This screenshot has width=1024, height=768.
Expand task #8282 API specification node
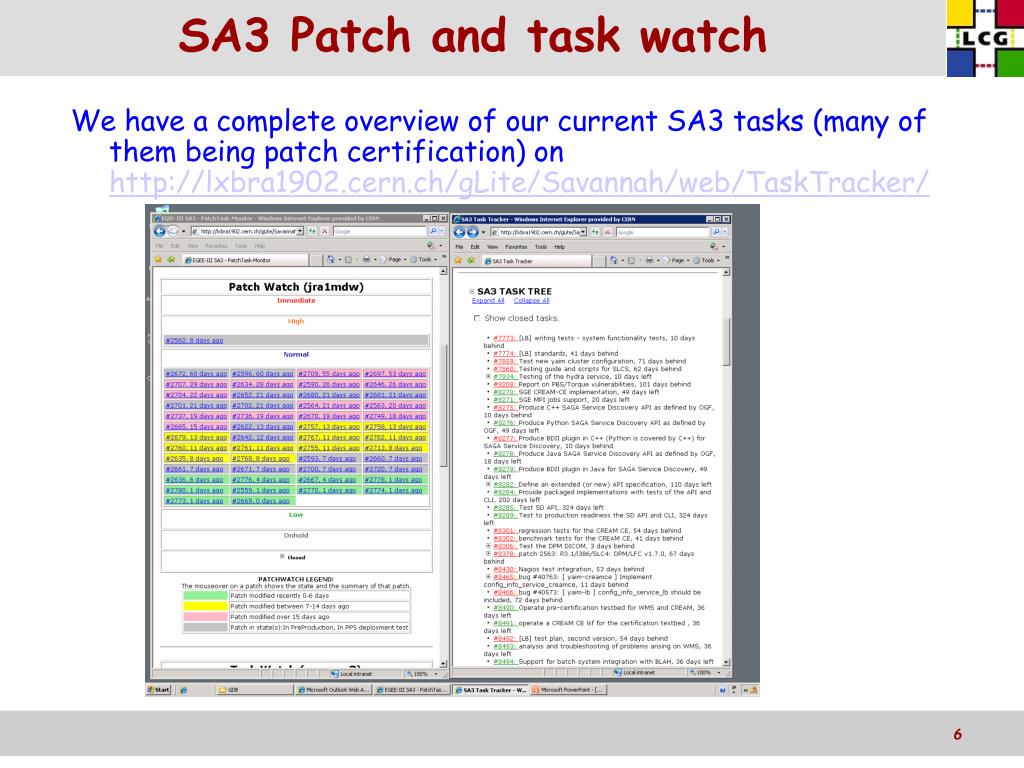click(x=488, y=485)
